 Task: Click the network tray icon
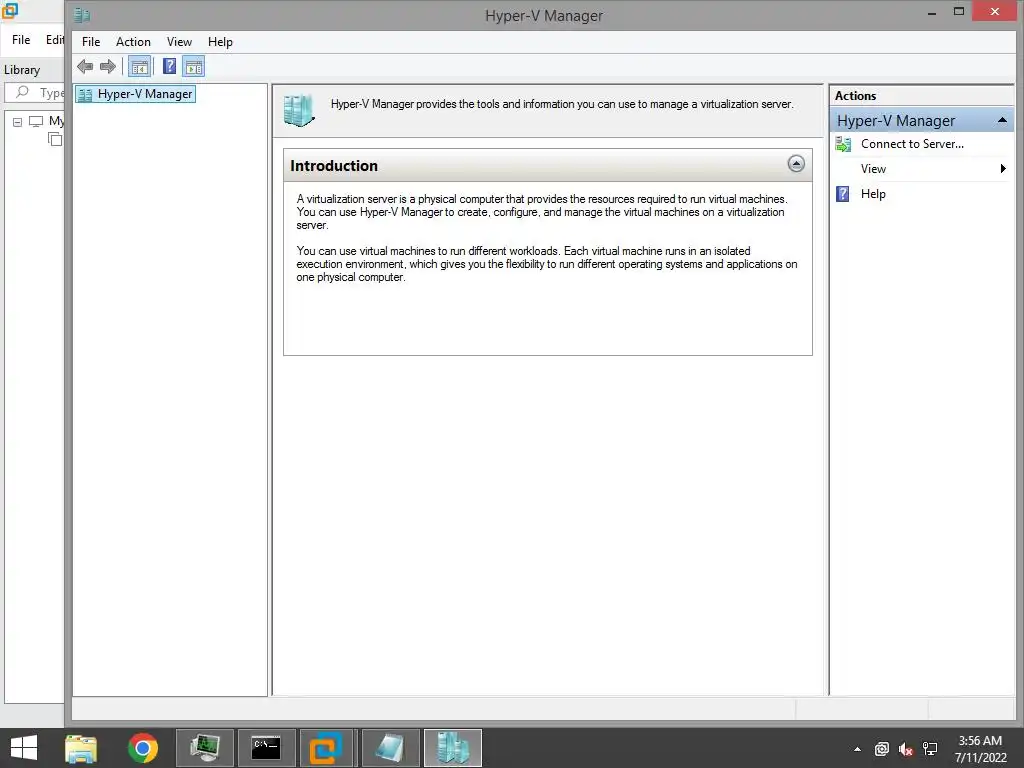pyautogui.click(x=930, y=749)
